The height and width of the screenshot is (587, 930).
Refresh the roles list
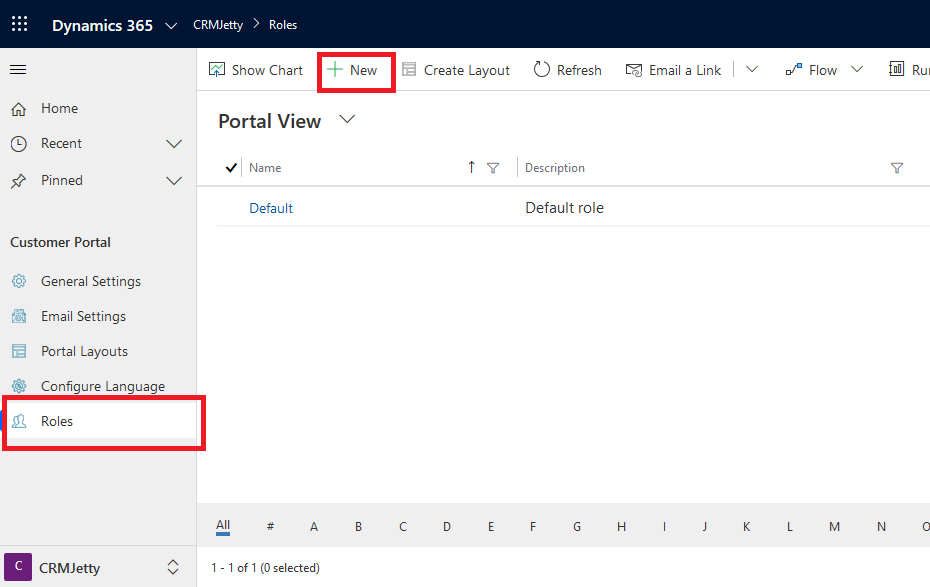click(x=567, y=70)
